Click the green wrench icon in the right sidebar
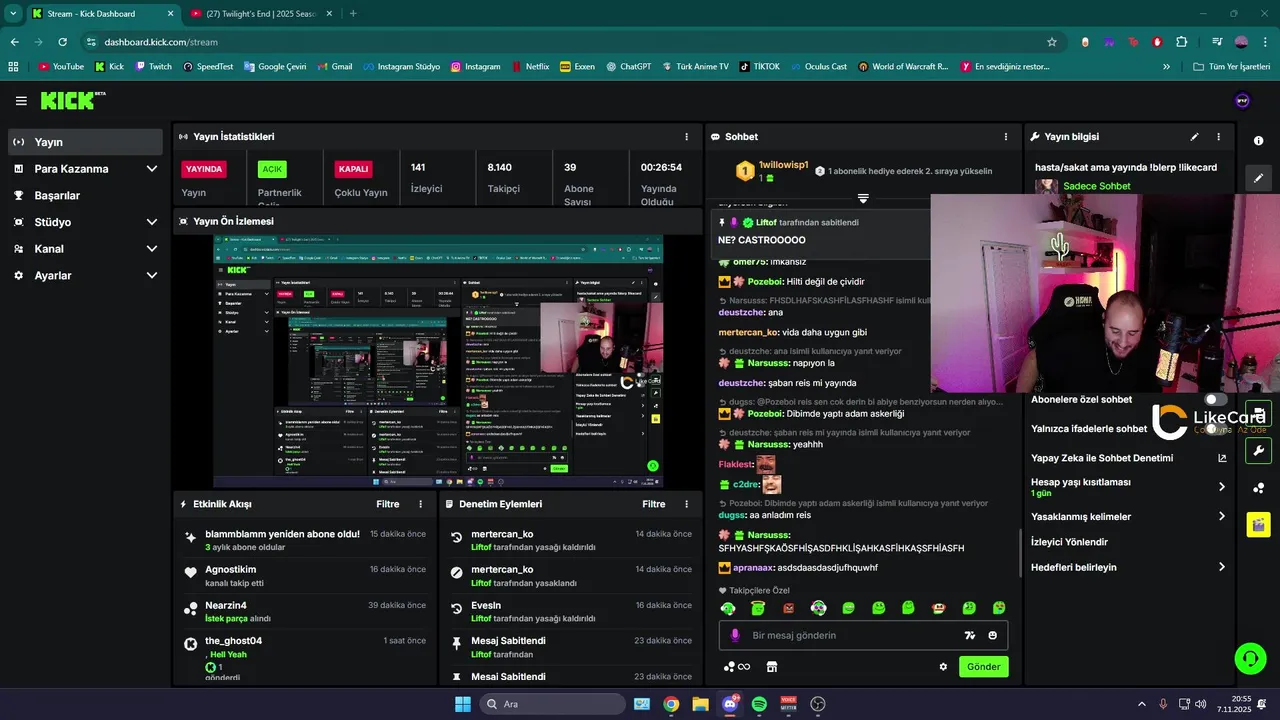This screenshot has height=720, width=1280. 1259,451
